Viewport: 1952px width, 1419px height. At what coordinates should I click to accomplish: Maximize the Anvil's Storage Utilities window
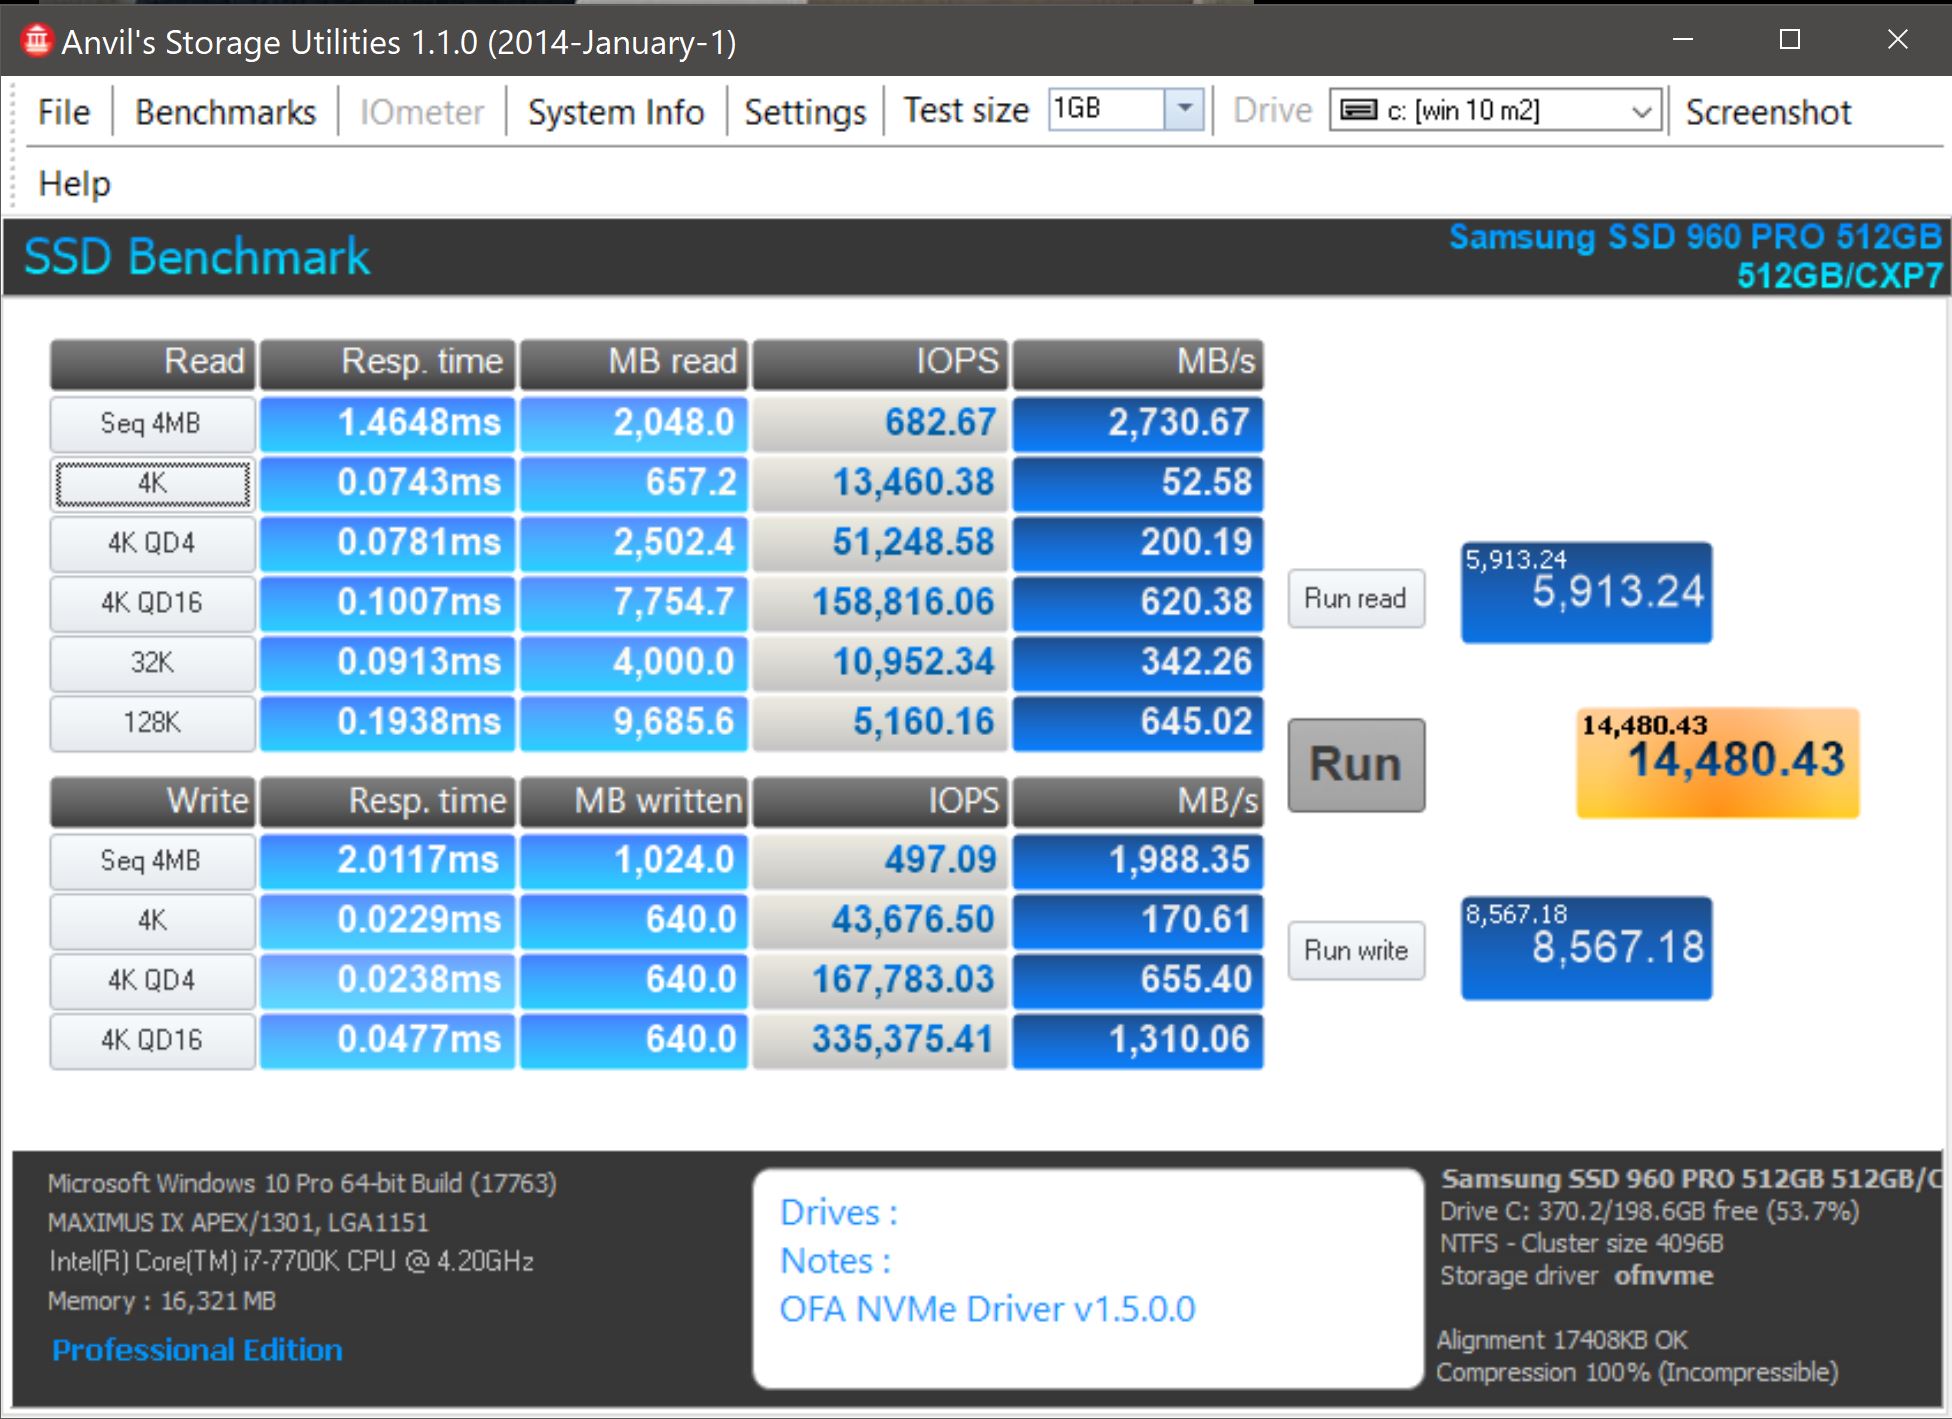click(1790, 40)
